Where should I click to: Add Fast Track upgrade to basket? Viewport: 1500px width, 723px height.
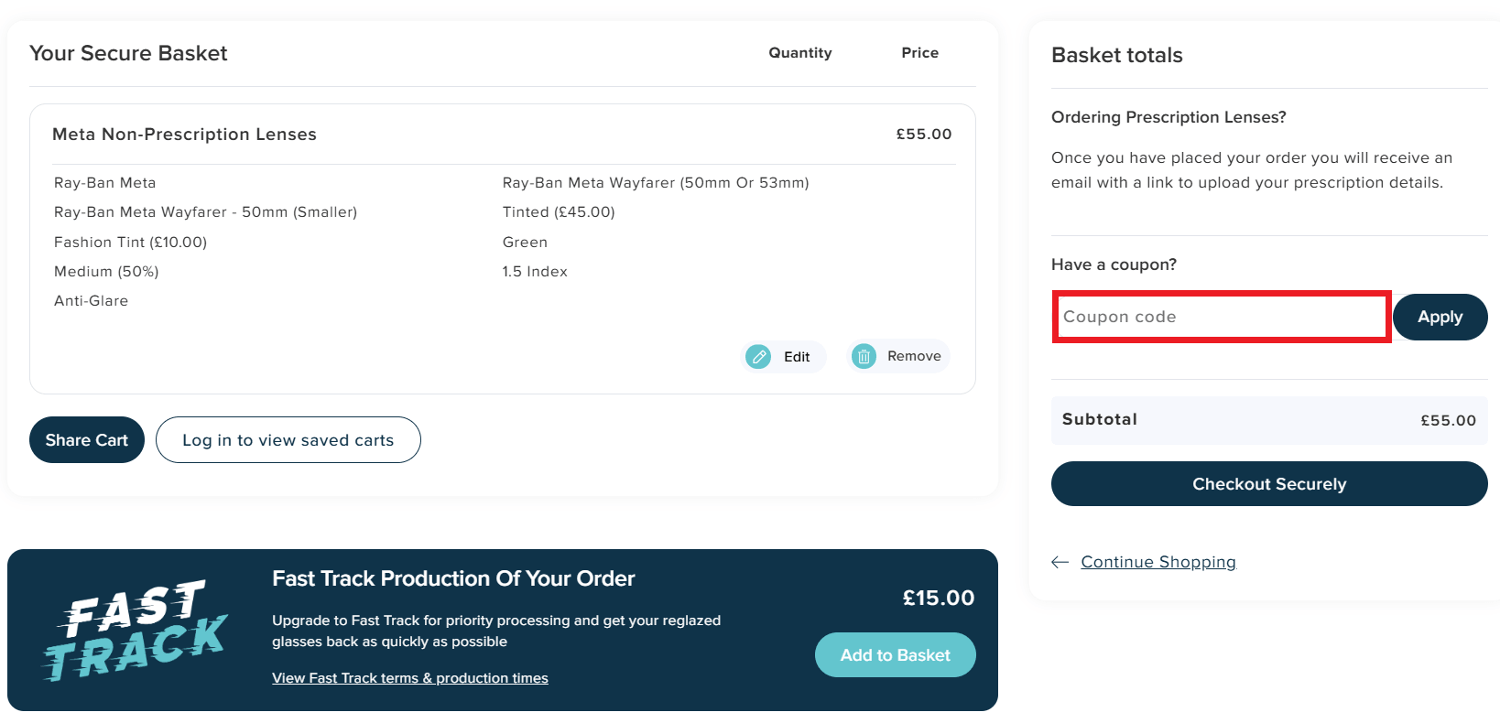pos(894,654)
